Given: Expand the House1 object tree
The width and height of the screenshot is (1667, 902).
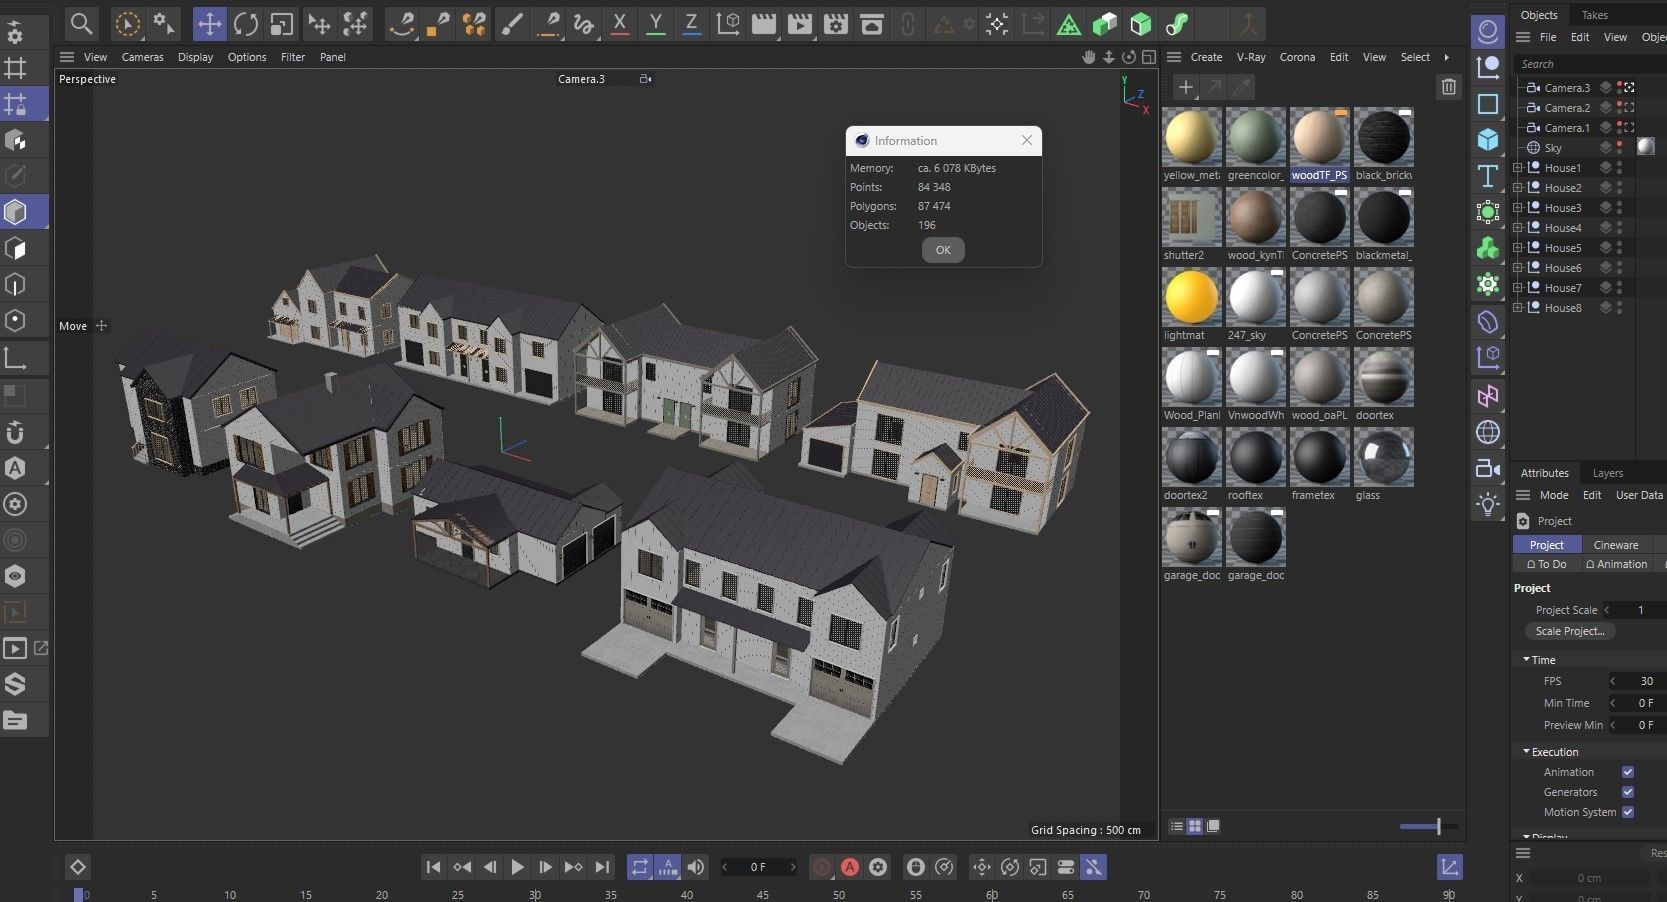Looking at the screenshot, I should click(1517, 168).
